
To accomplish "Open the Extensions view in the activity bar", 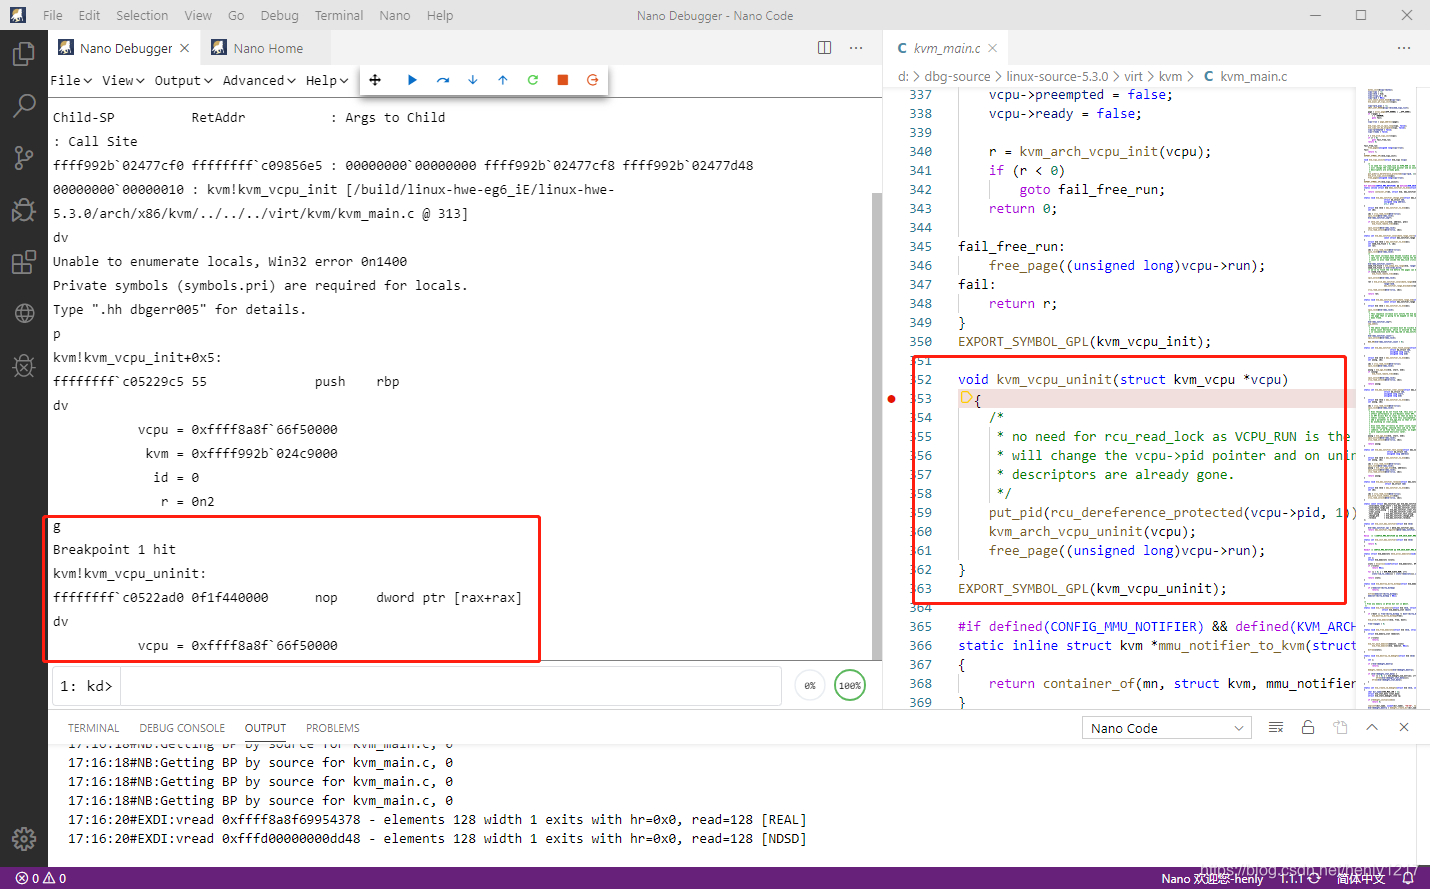I will point(24,262).
